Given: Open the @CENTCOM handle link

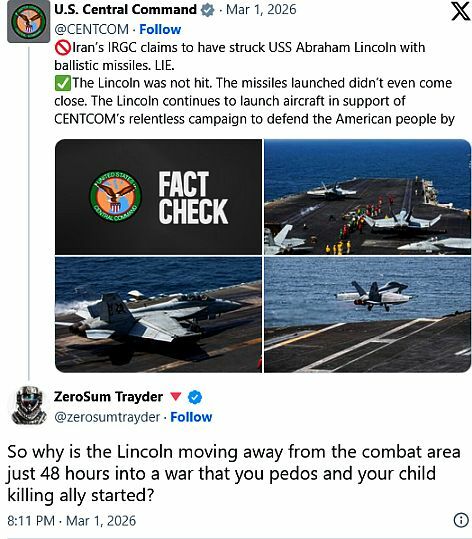Looking at the screenshot, I should coord(91,30).
